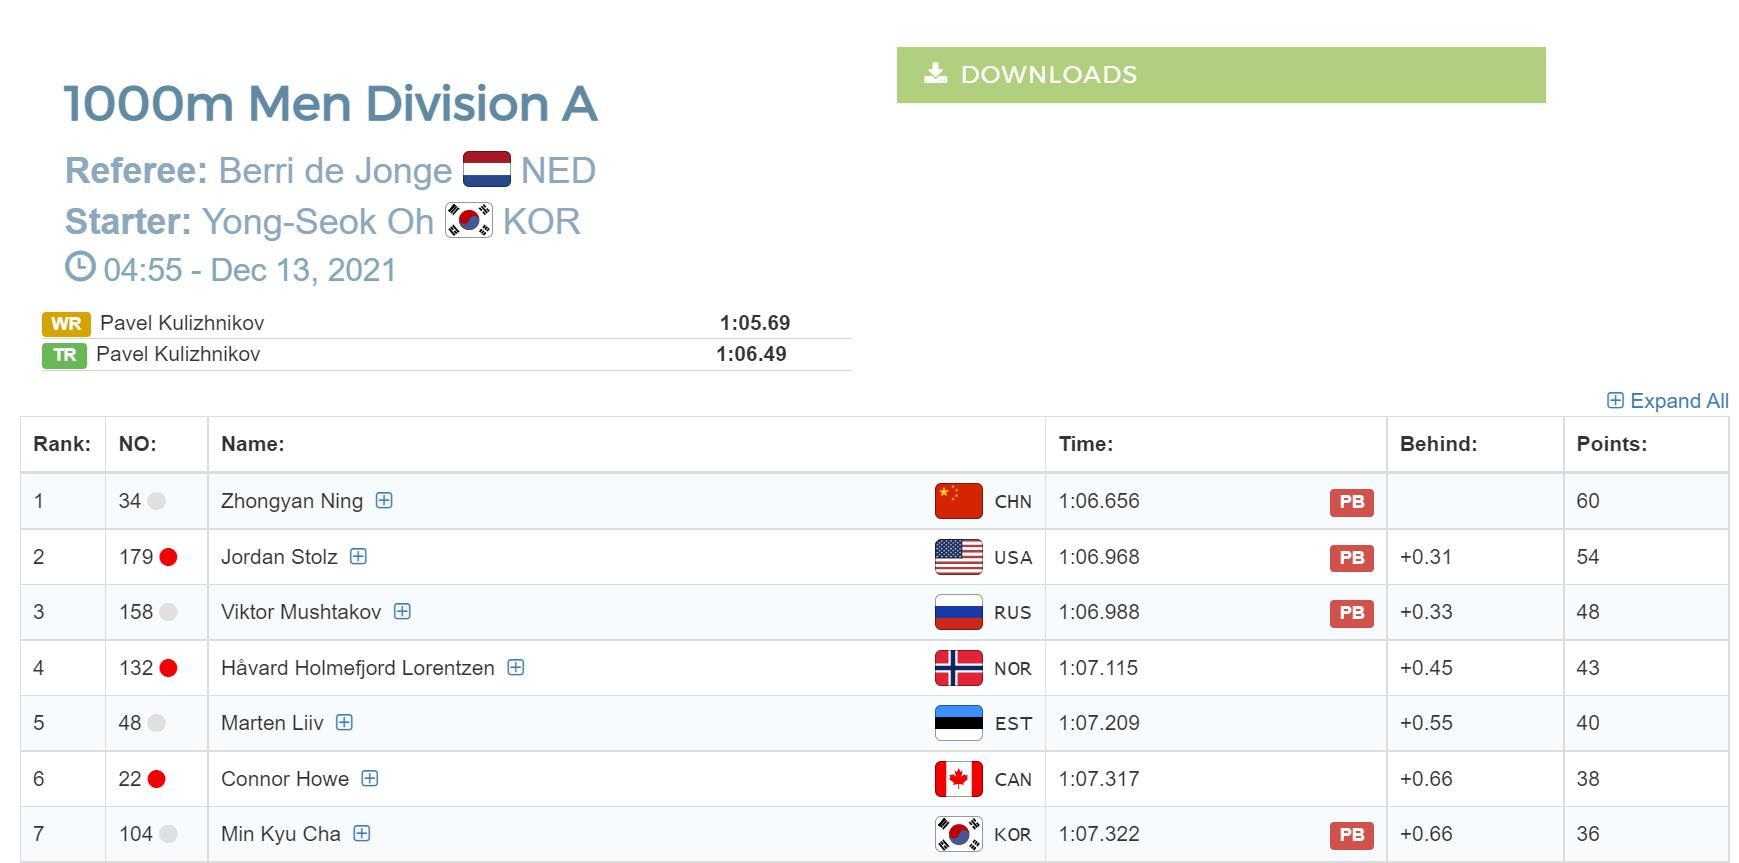Expand Håvard Holmefjord Lorentzen's details
The image size is (1739, 863).
point(516,668)
